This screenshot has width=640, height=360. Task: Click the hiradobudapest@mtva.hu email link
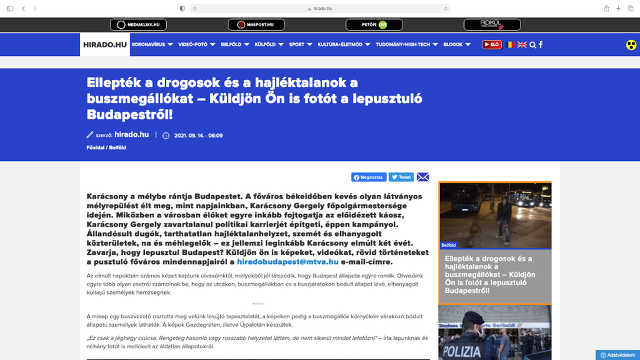(288, 262)
